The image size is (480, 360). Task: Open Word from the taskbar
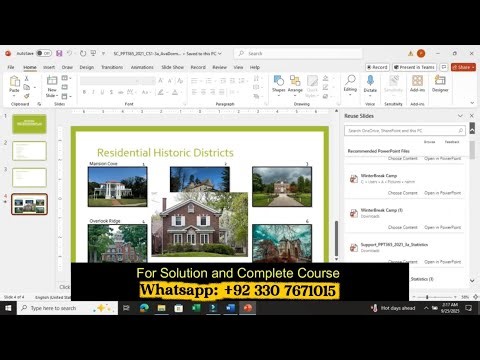tap(230, 308)
